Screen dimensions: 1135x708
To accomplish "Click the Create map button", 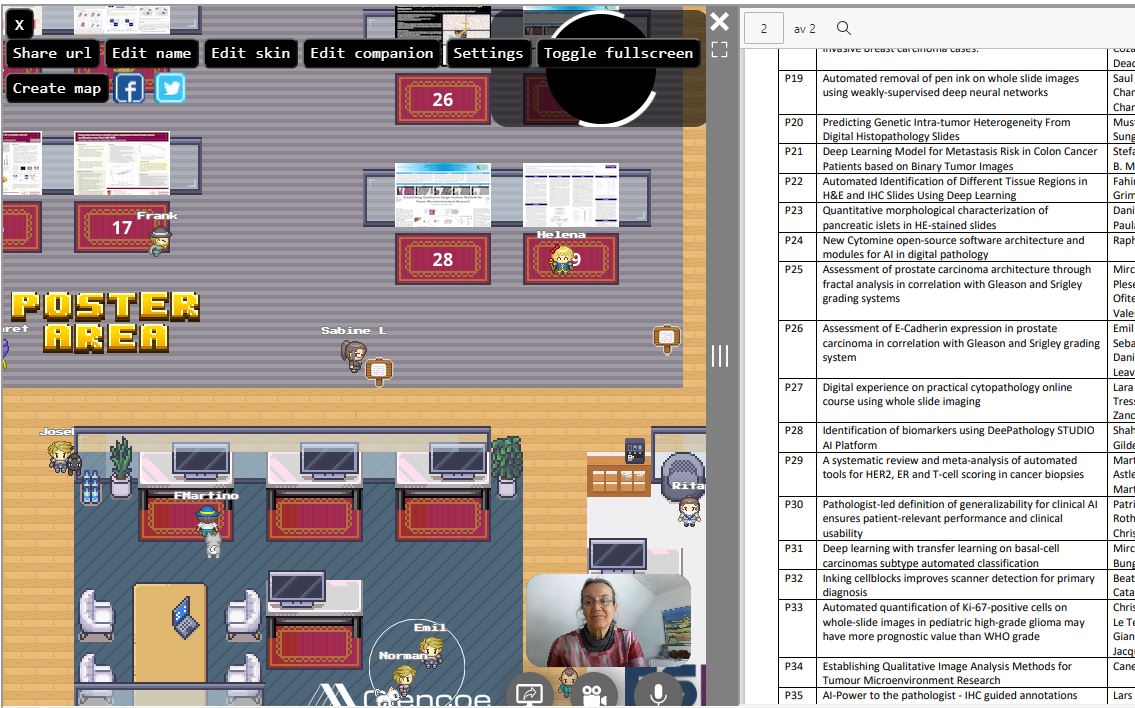I will point(56,88).
